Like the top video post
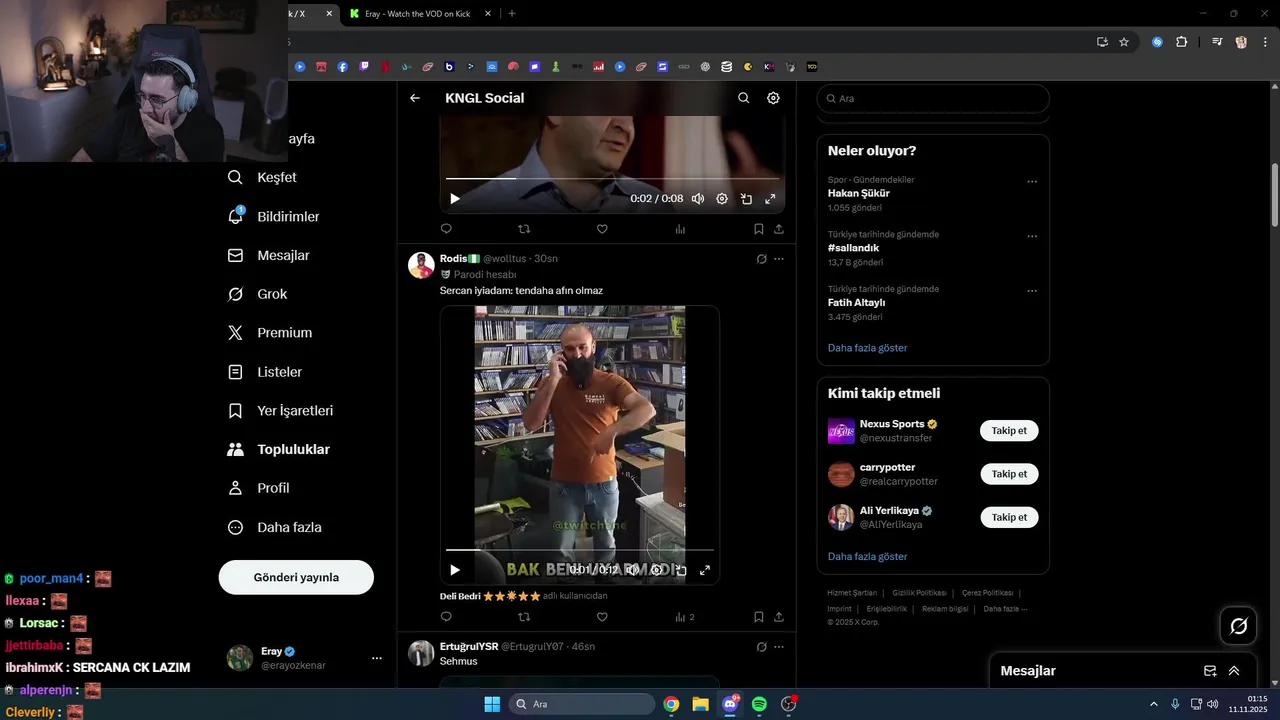Image resolution: width=1280 pixels, height=720 pixels. click(x=602, y=229)
